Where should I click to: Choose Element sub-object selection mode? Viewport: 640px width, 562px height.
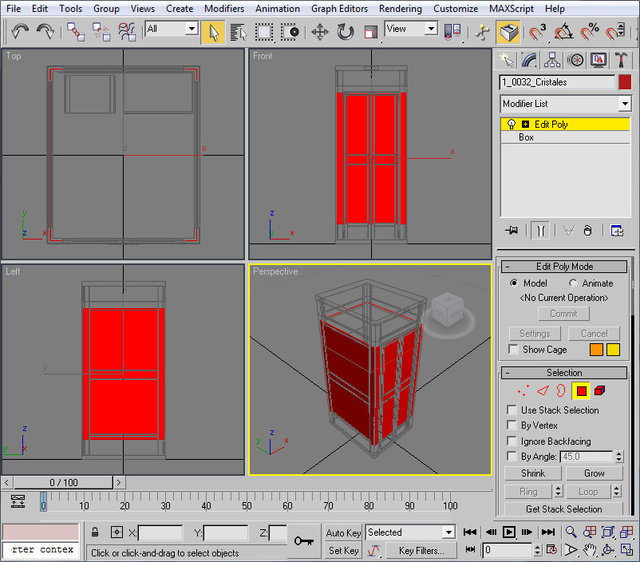600,391
